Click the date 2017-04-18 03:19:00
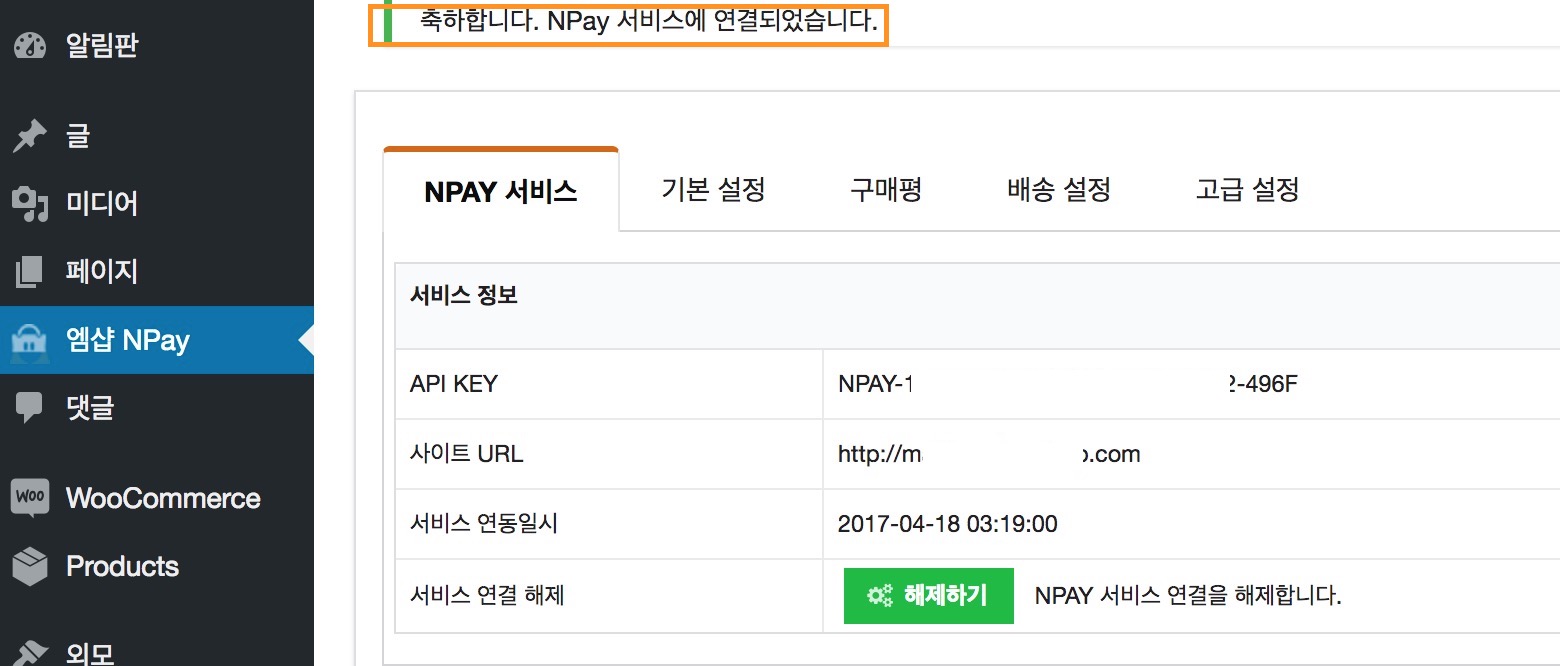 [x=948, y=524]
